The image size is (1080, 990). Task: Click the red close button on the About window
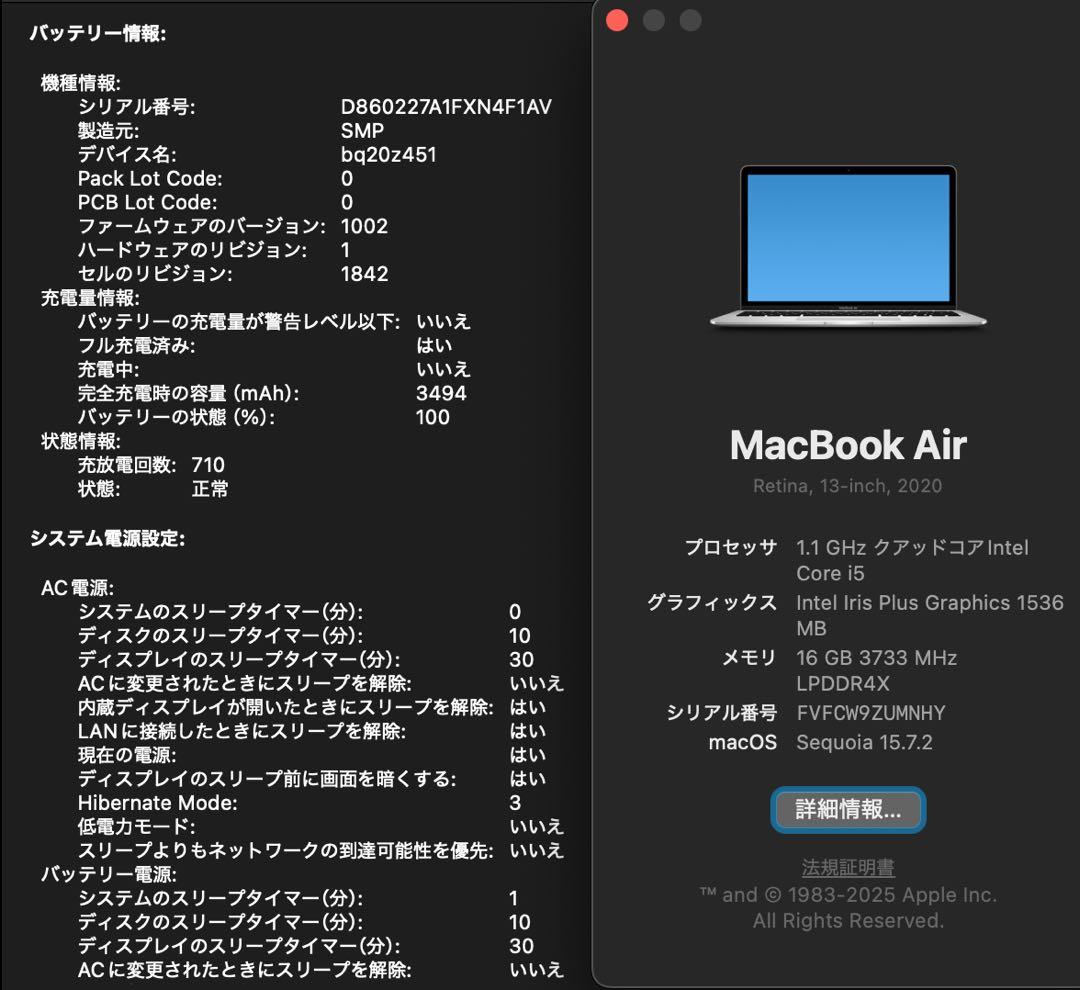[618, 19]
